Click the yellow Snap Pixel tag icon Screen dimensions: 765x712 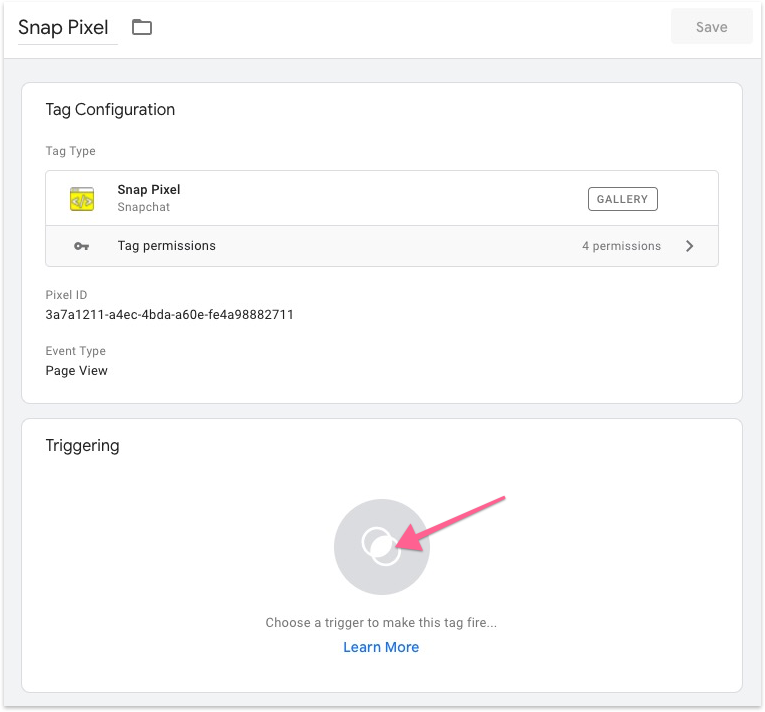click(x=81, y=199)
